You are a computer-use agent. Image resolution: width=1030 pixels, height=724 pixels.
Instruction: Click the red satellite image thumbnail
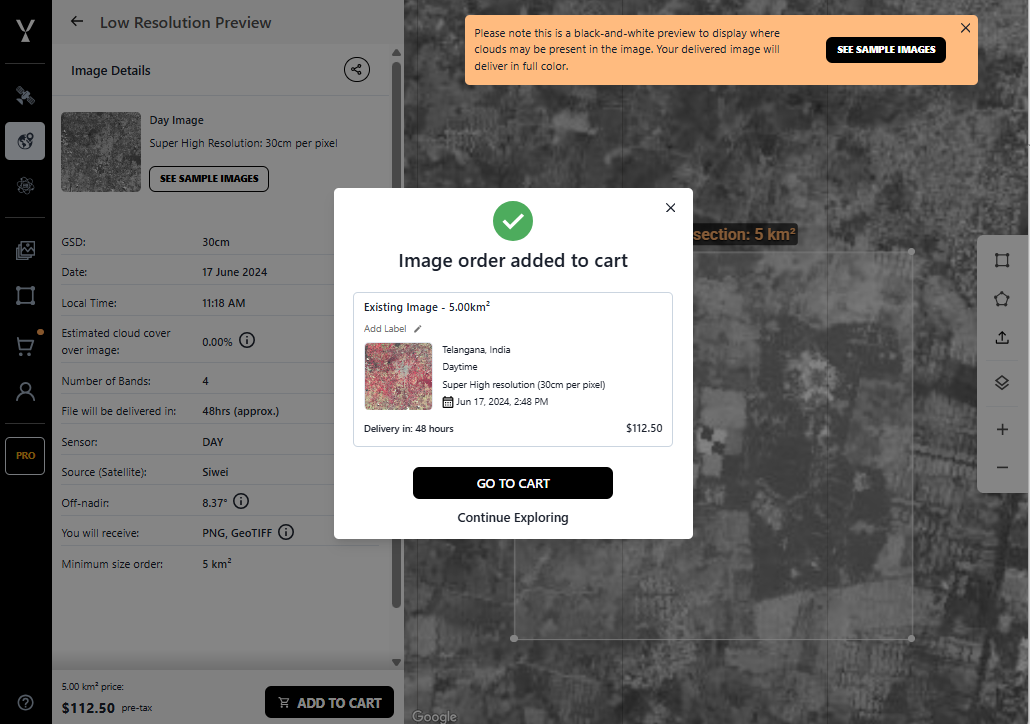[398, 376]
